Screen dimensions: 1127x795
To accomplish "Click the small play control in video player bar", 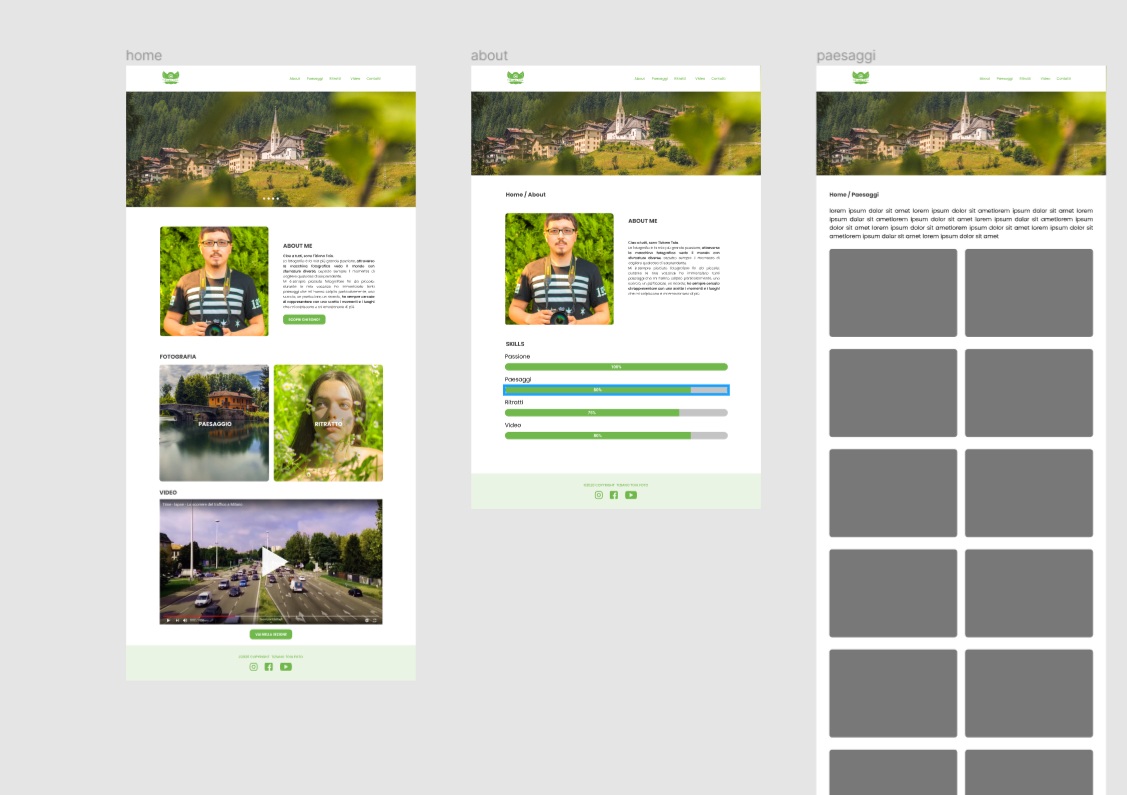I will (x=168, y=620).
